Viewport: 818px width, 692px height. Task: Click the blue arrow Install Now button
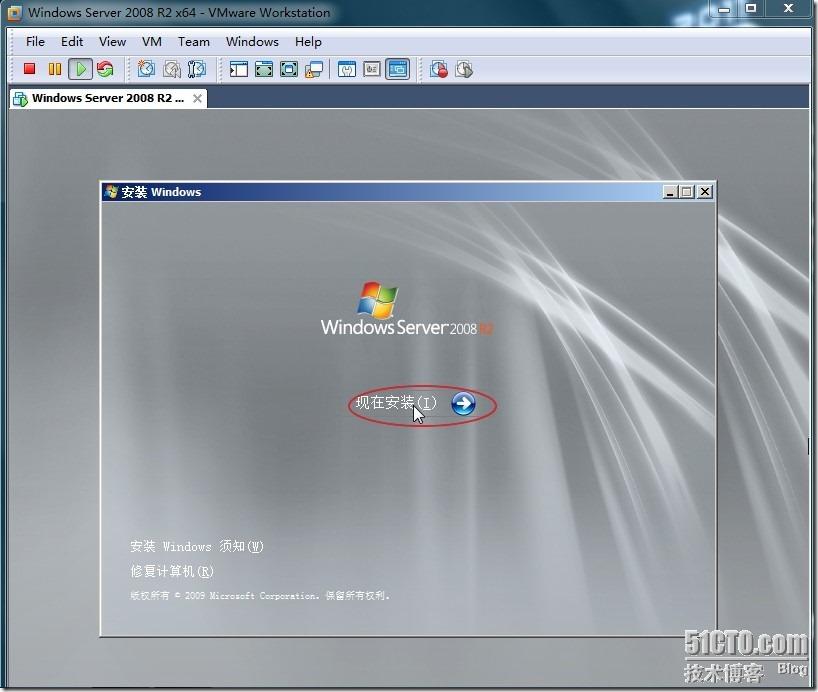point(463,403)
